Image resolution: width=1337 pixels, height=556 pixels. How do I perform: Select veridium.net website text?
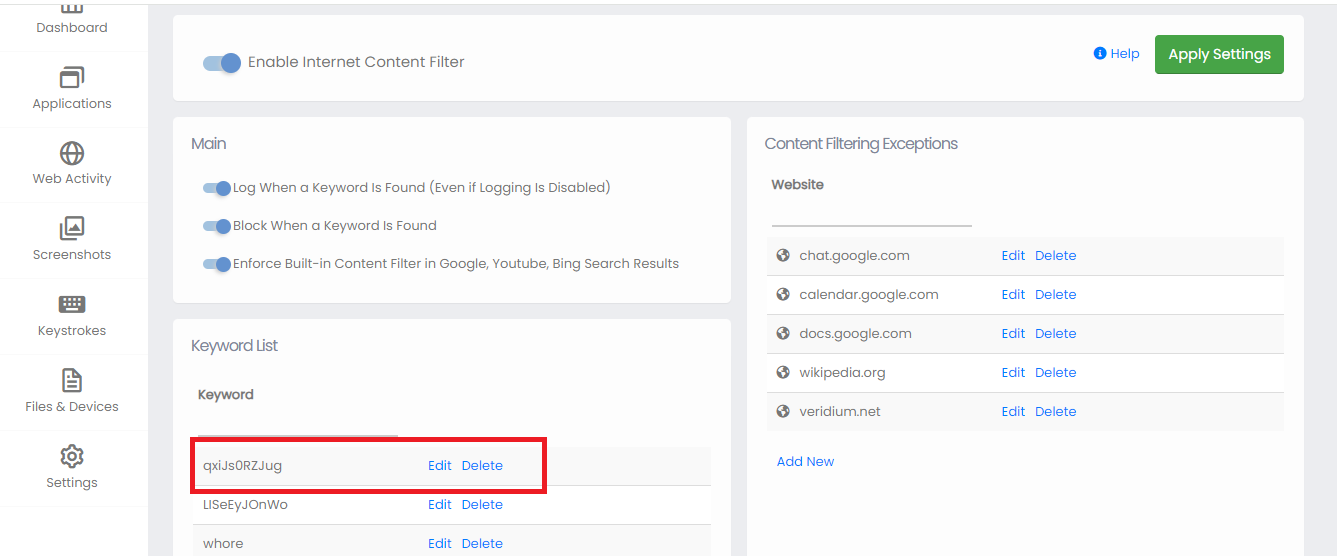point(840,411)
